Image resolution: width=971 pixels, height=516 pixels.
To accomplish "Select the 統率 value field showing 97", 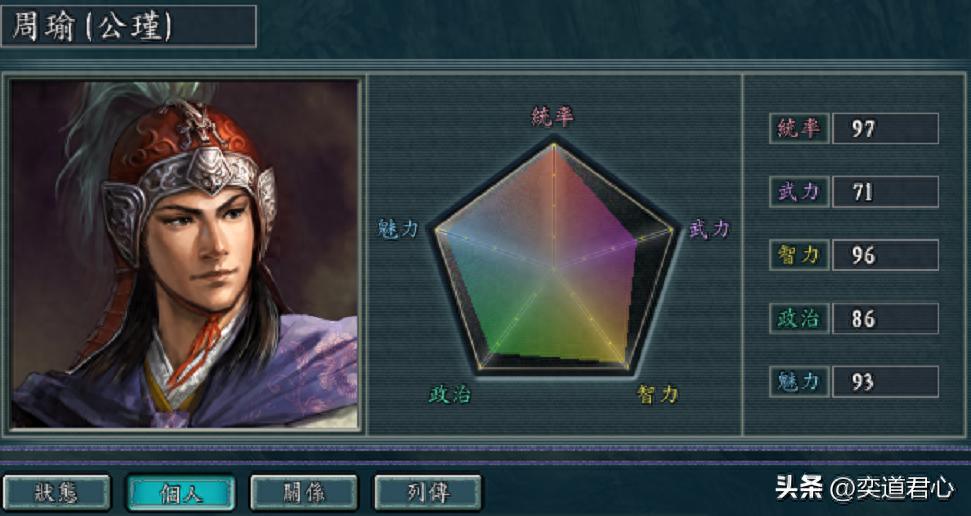I will (x=886, y=128).
